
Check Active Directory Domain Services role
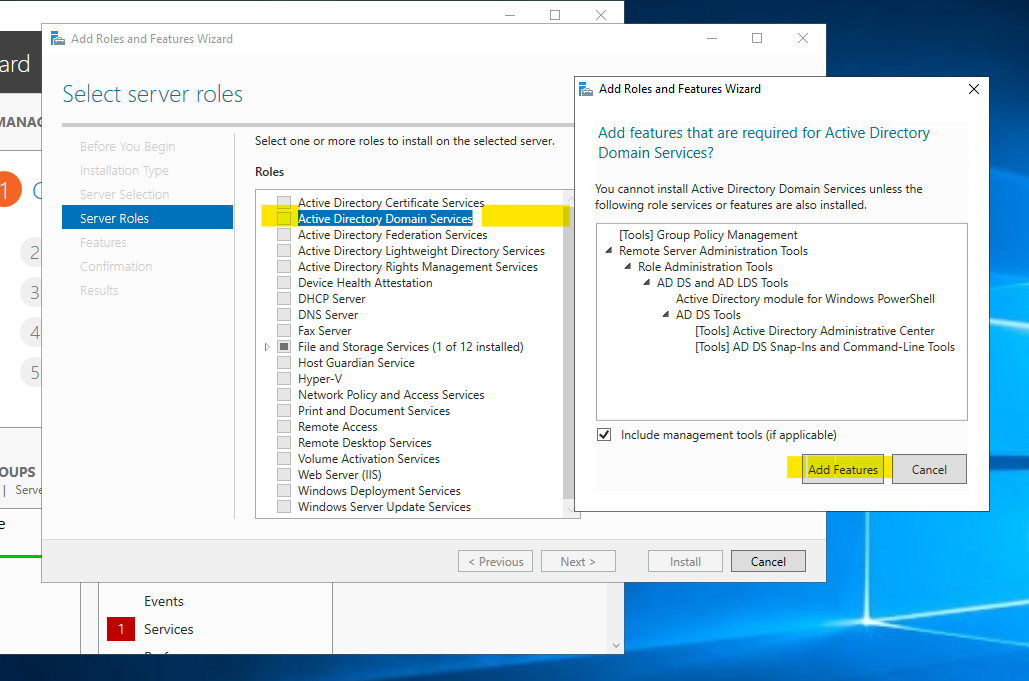pyautogui.click(x=284, y=218)
